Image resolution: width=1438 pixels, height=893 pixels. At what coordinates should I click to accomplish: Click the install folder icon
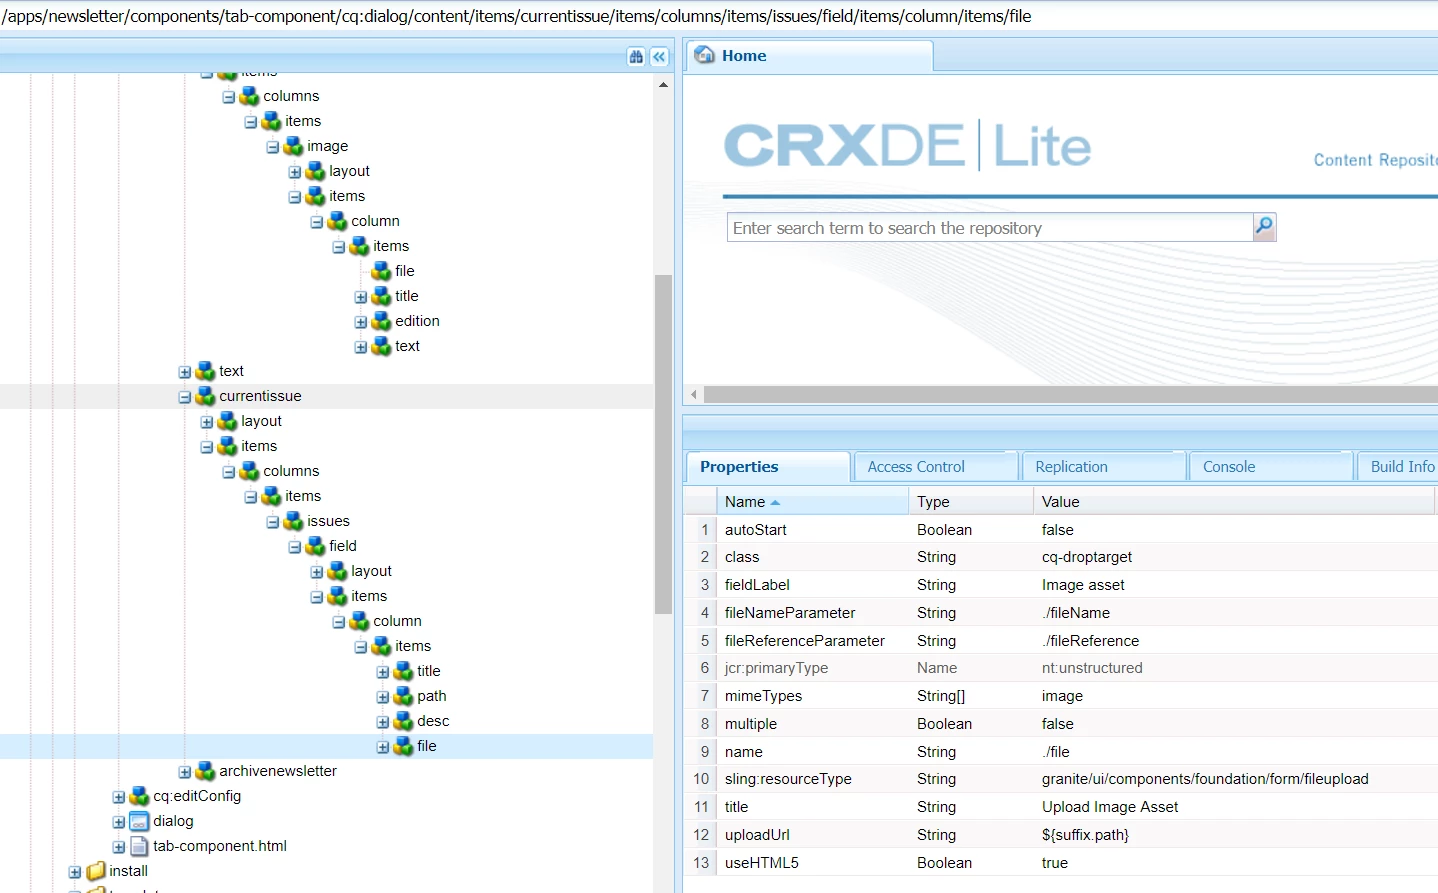[96, 871]
